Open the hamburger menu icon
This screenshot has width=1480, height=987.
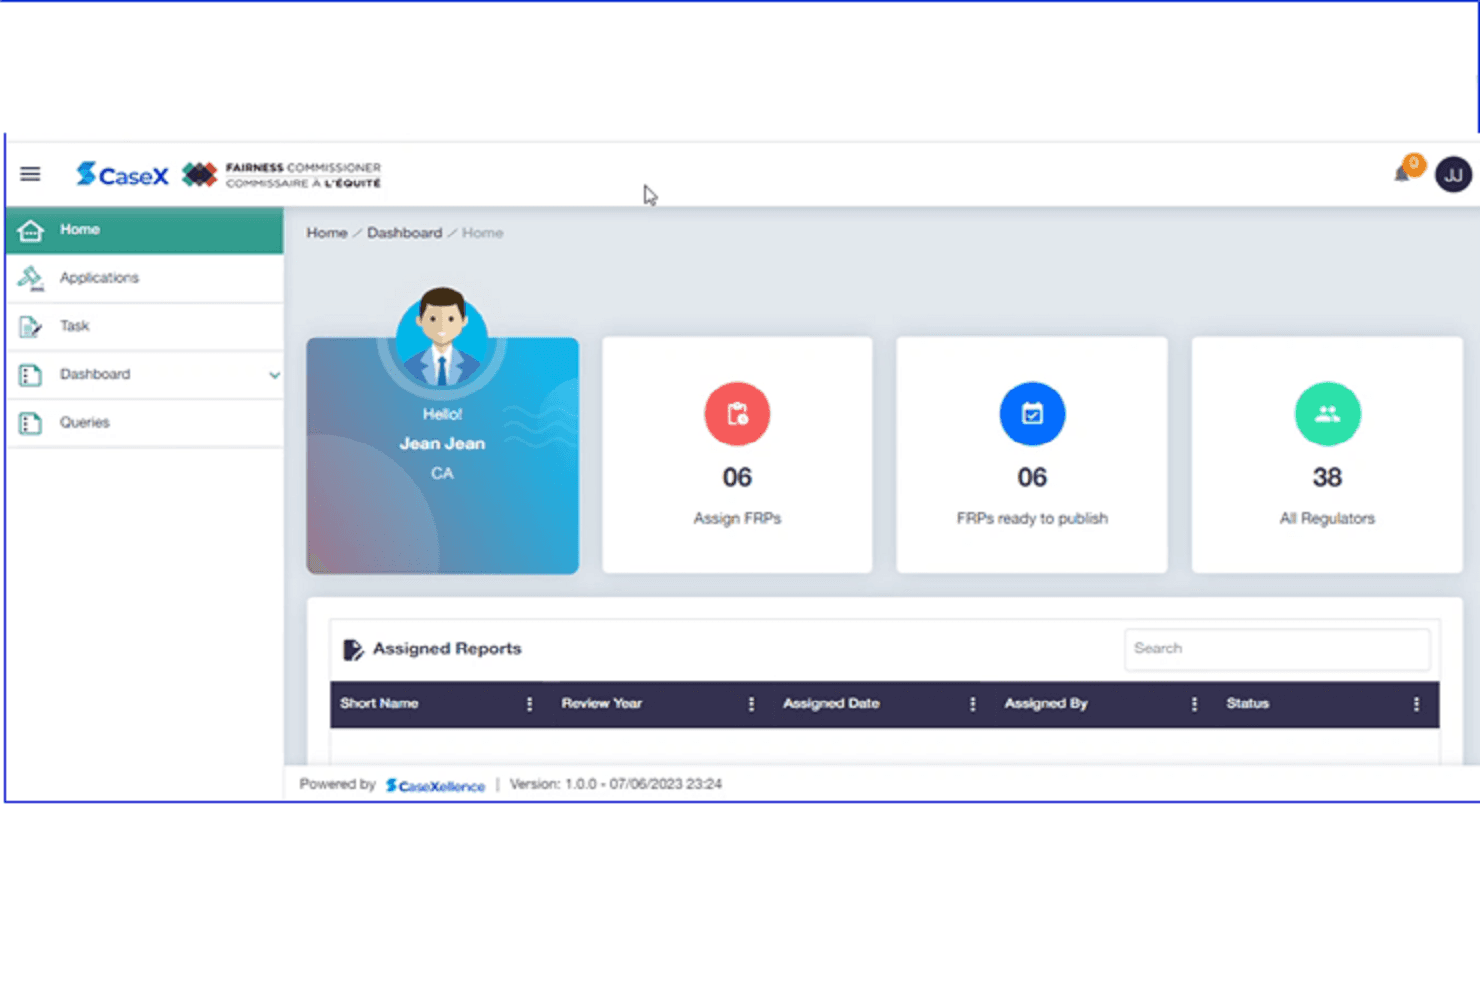click(x=30, y=174)
